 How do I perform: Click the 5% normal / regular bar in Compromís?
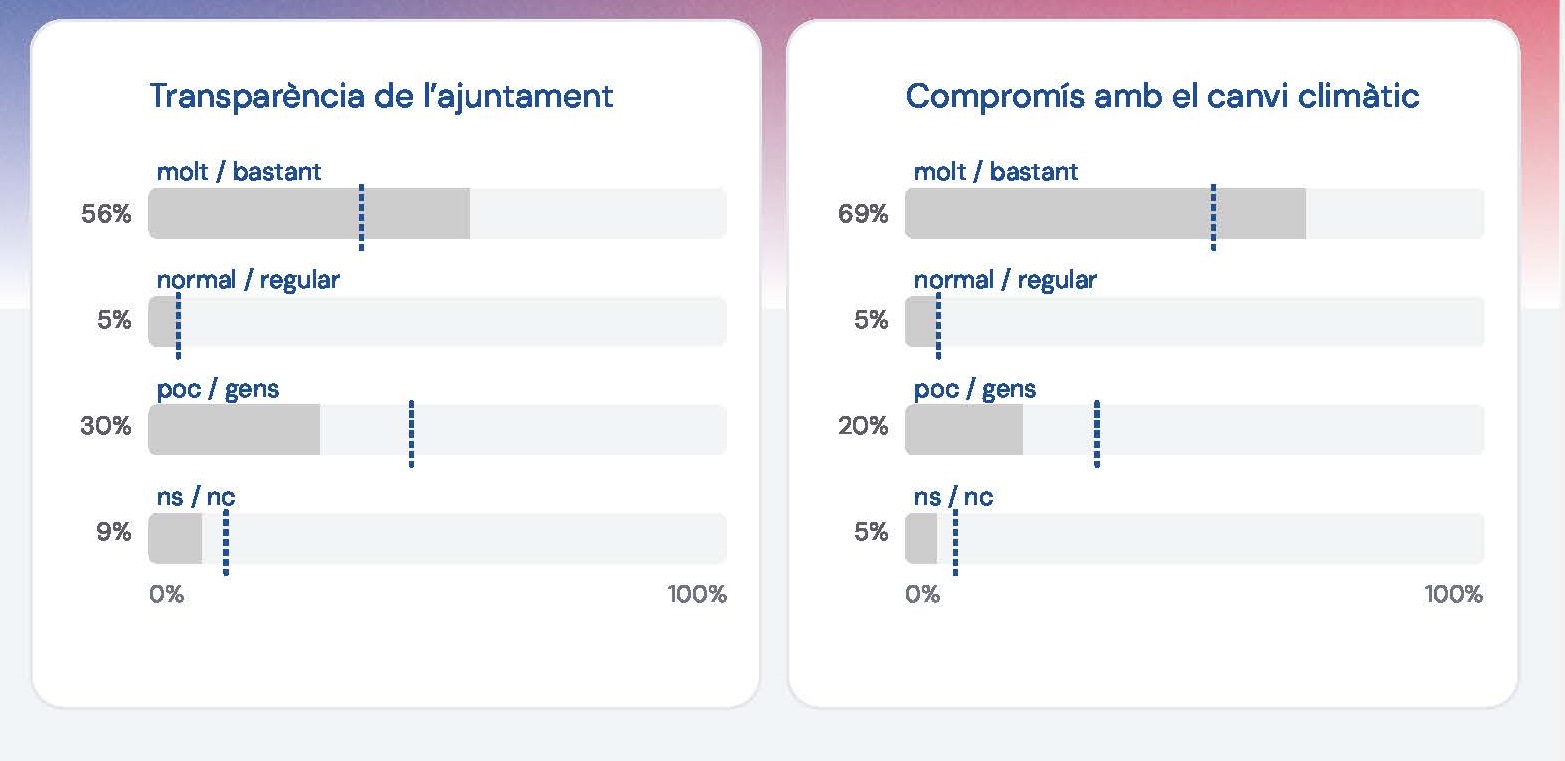click(x=921, y=321)
